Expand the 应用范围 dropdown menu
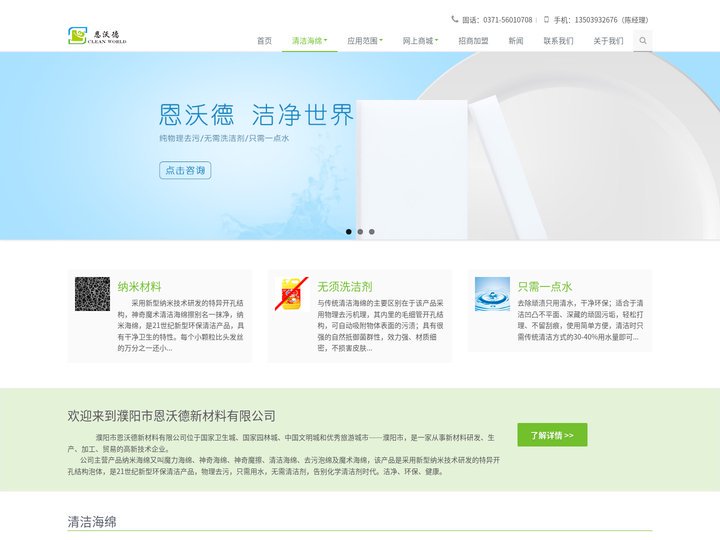The image size is (720, 540). 365,41
